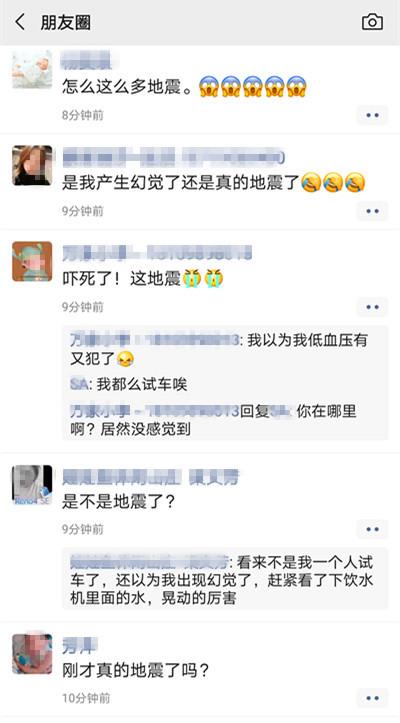Open the camera icon to post
This screenshot has width=400, height=723.
click(x=372, y=22)
